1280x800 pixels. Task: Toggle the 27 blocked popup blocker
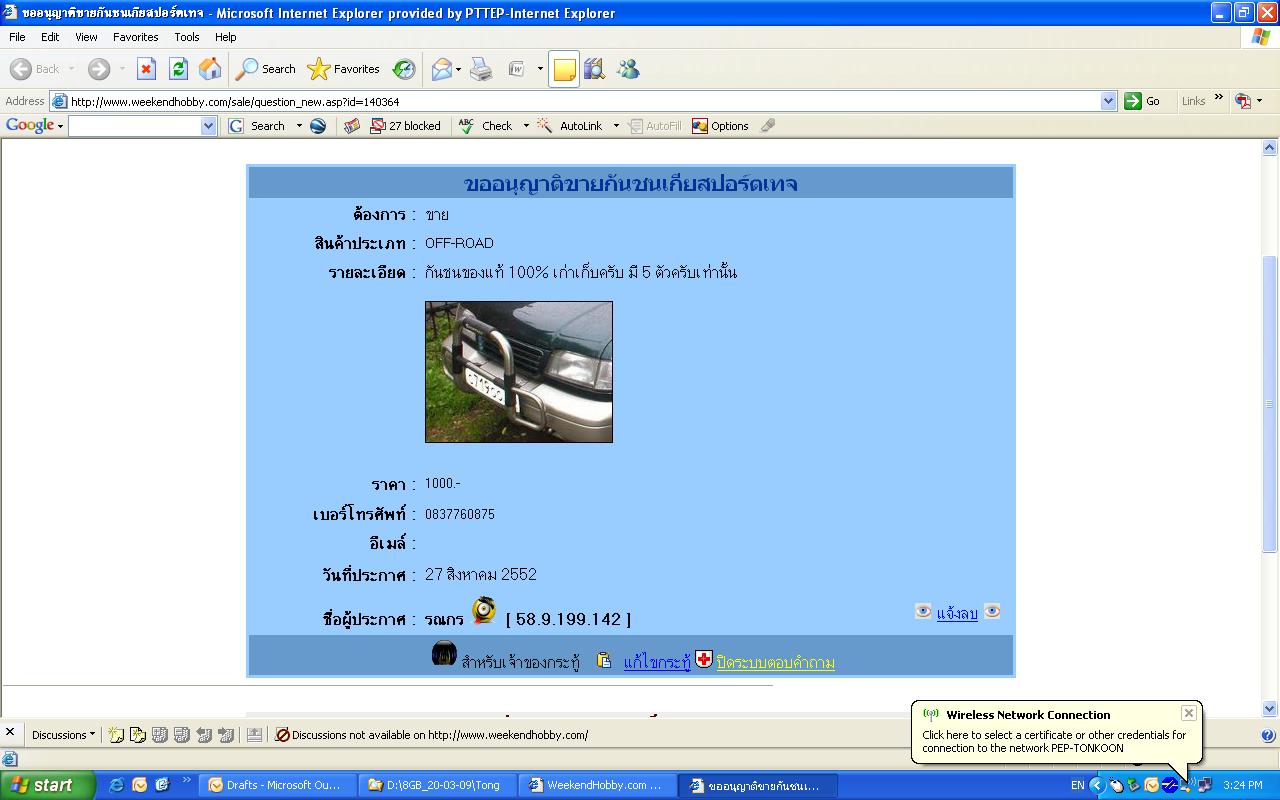click(x=406, y=126)
